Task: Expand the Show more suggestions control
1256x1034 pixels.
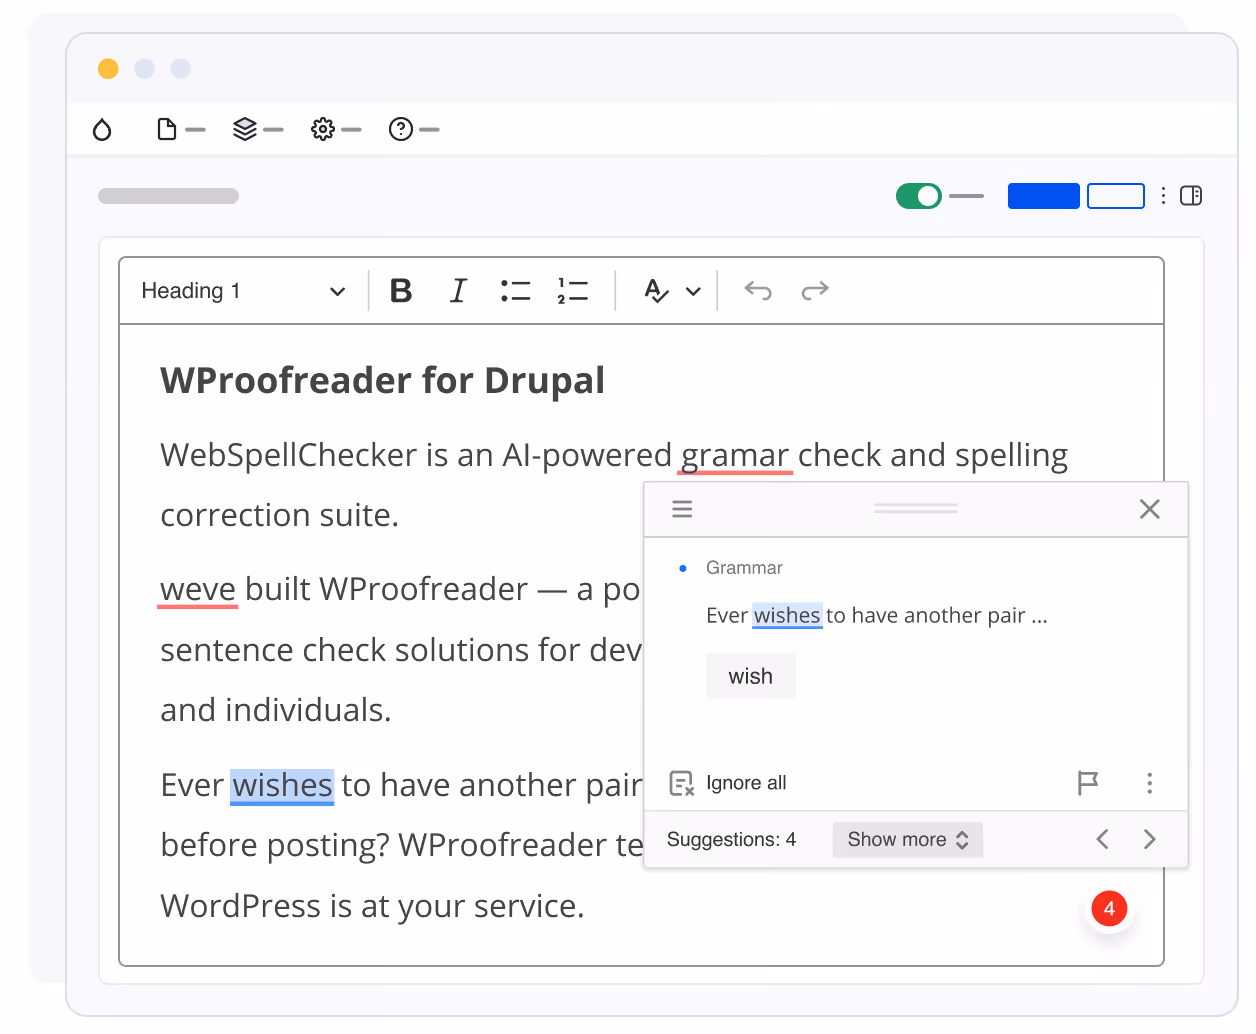Action: point(906,839)
